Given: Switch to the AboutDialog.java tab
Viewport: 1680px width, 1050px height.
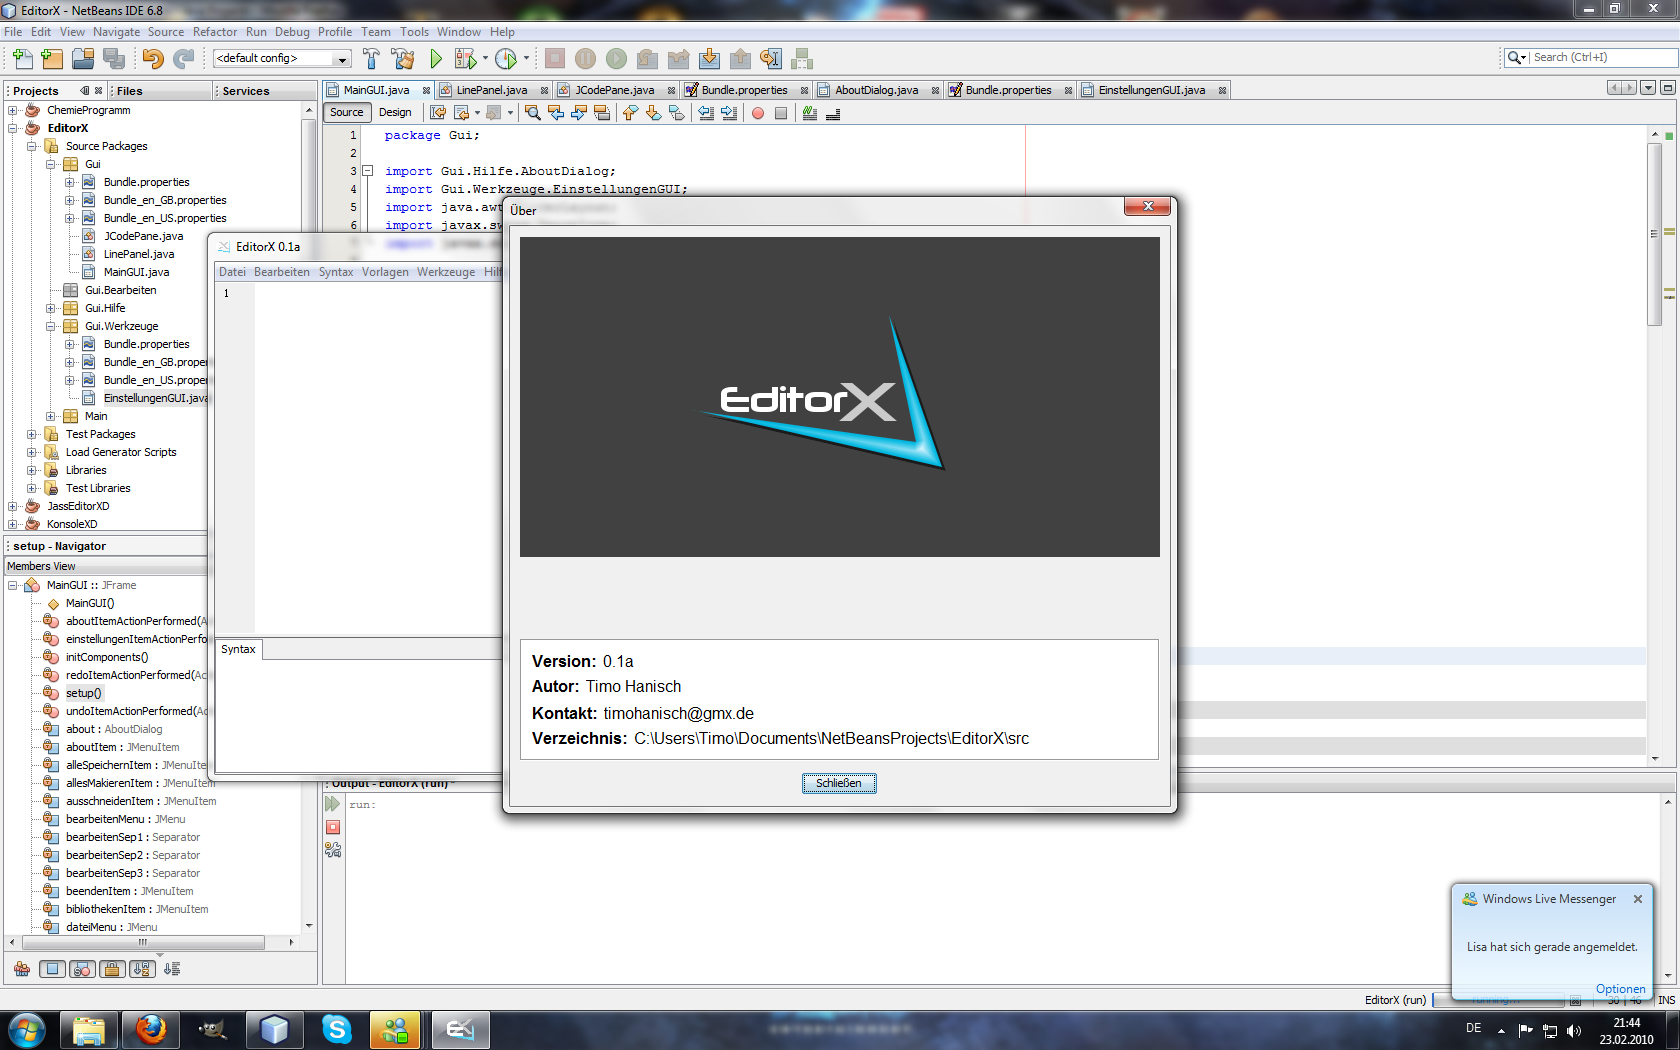Looking at the screenshot, I should point(876,90).
